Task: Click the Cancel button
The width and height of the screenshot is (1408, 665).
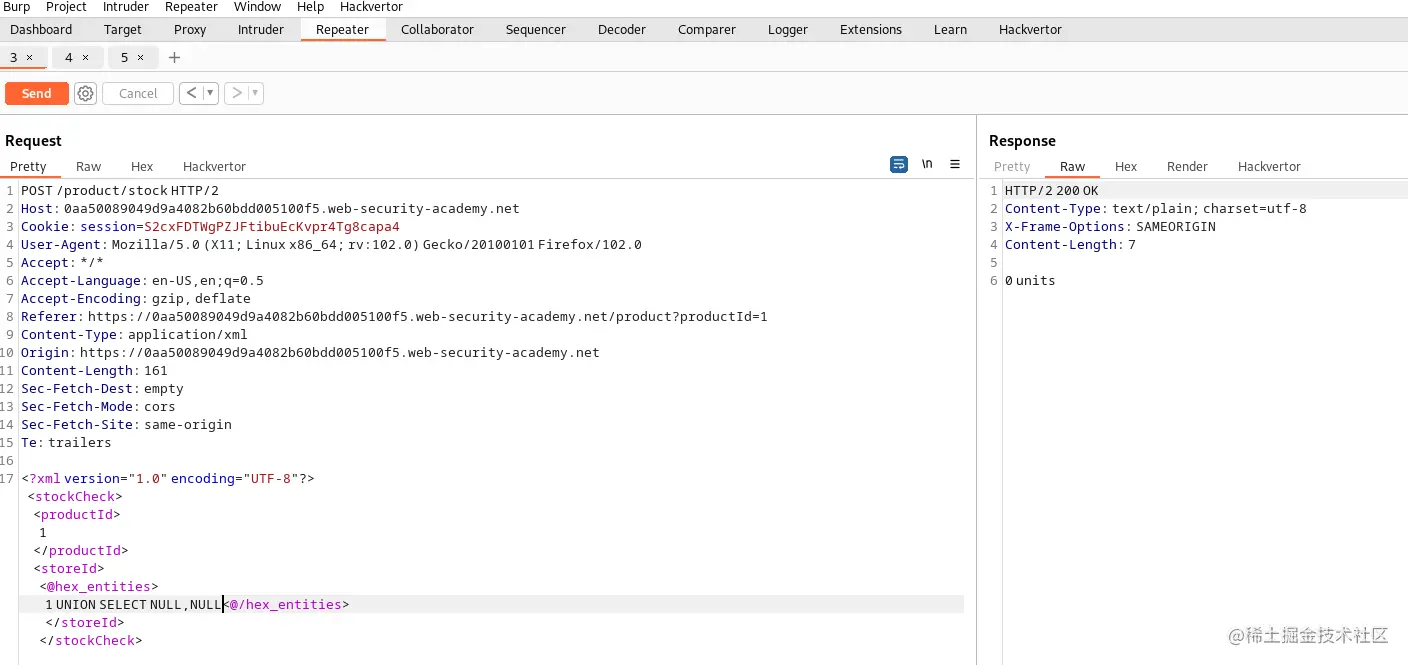Action: 138,93
